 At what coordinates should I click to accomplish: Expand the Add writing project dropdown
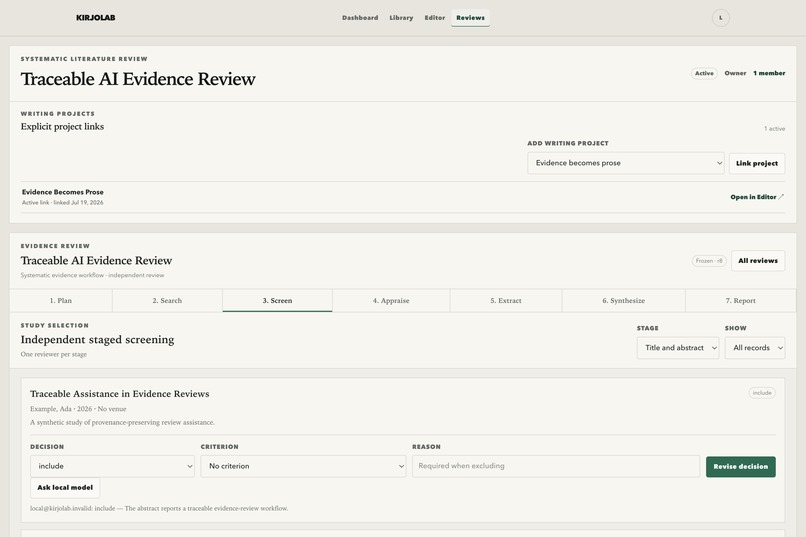pyautogui.click(x=626, y=163)
